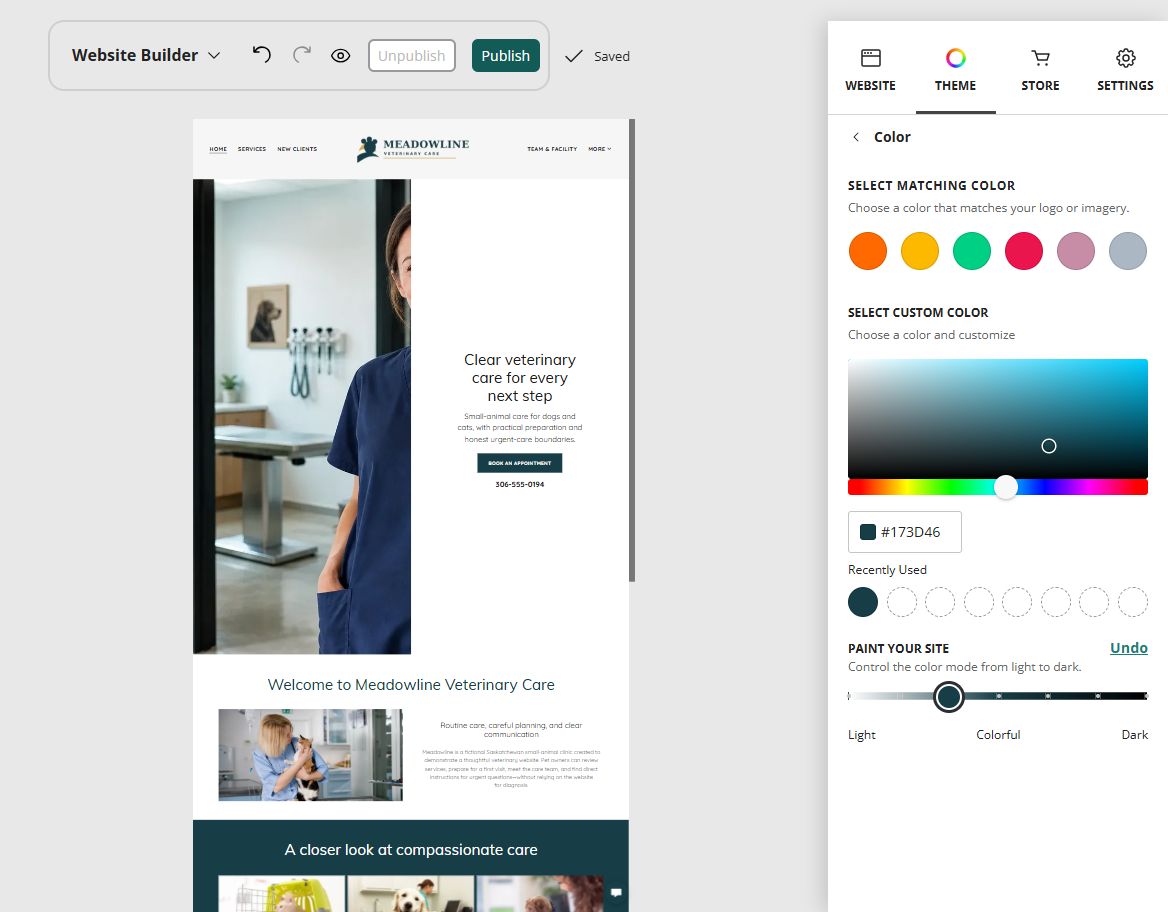Pick the red-pink matching color swatch
Image resolution: width=1168 pixels, height=912 pixels.
[1023, 250]
